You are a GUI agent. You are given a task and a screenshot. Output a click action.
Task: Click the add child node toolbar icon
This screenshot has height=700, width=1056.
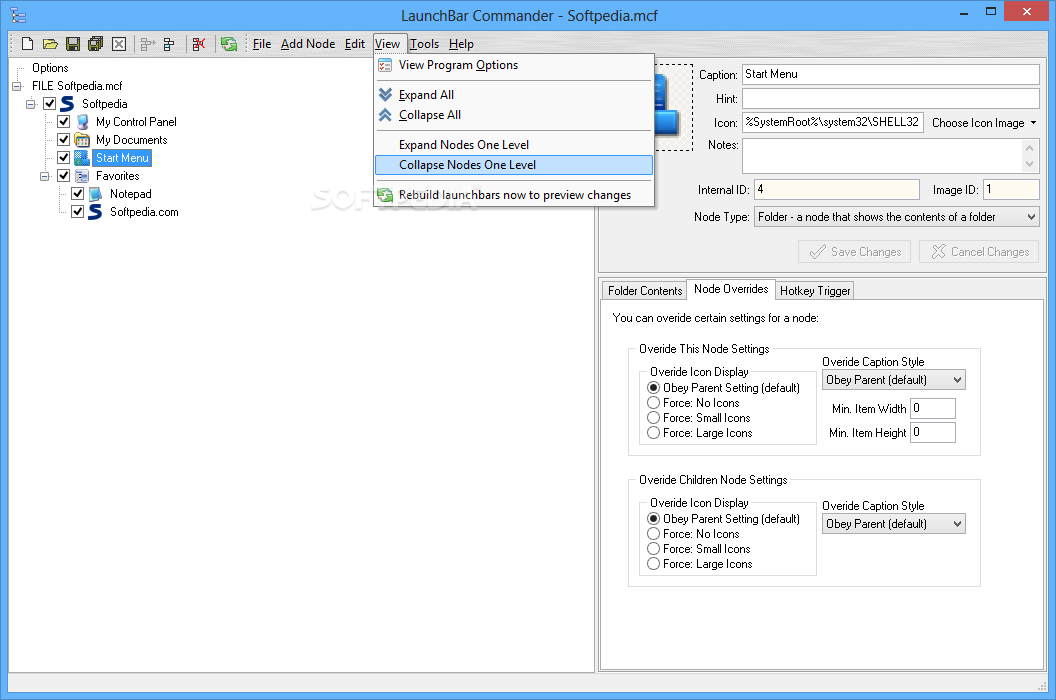(x=169, y=44)
